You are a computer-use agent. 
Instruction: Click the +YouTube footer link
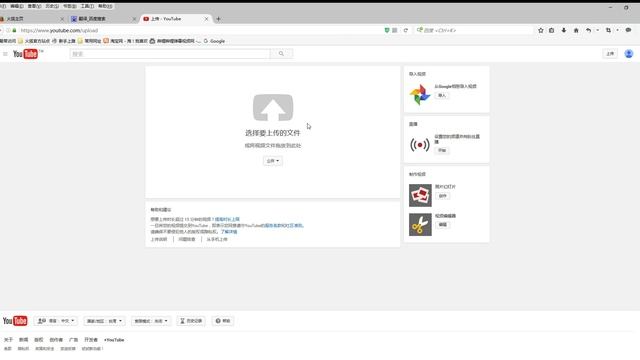tap(114, 340)
